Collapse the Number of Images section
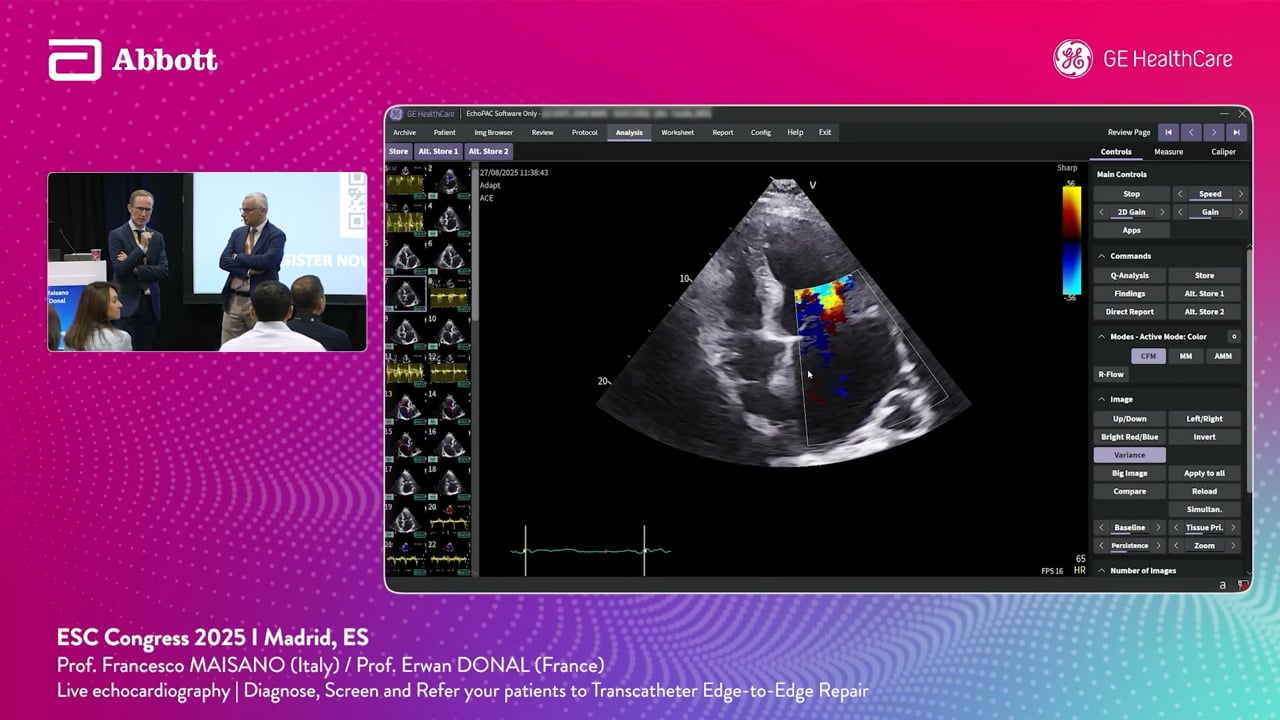 coord(1102,571)
